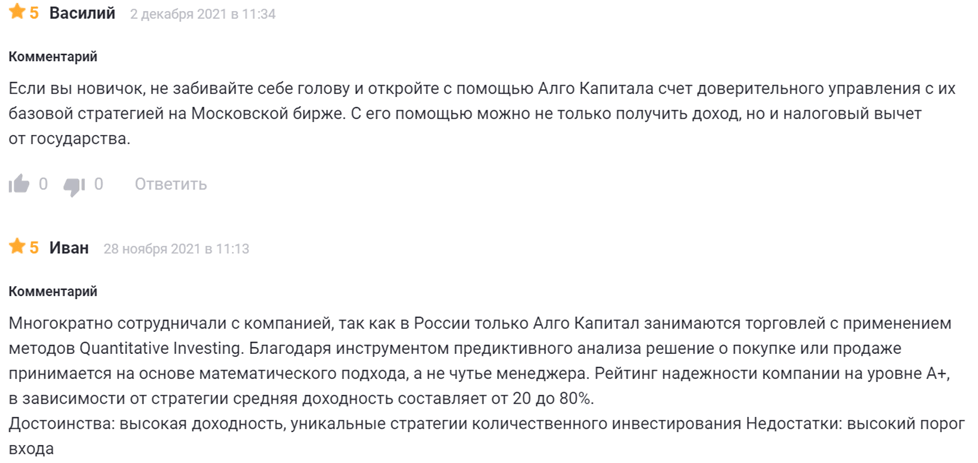Click the 'Комментарий' heading in Иван's review
This screenshot has height=463, width=978.
53,291
